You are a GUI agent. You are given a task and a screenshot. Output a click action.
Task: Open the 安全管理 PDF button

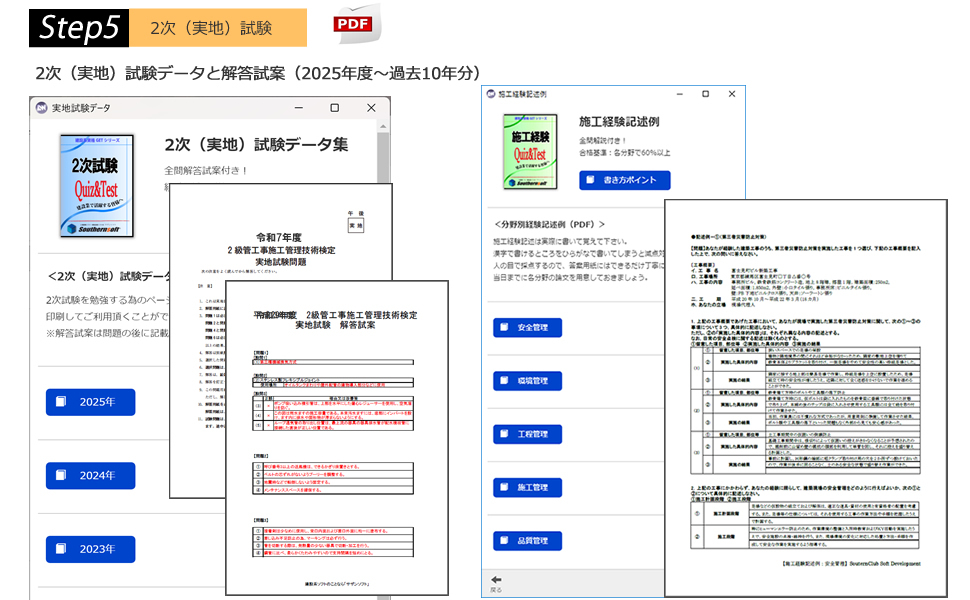527,327
